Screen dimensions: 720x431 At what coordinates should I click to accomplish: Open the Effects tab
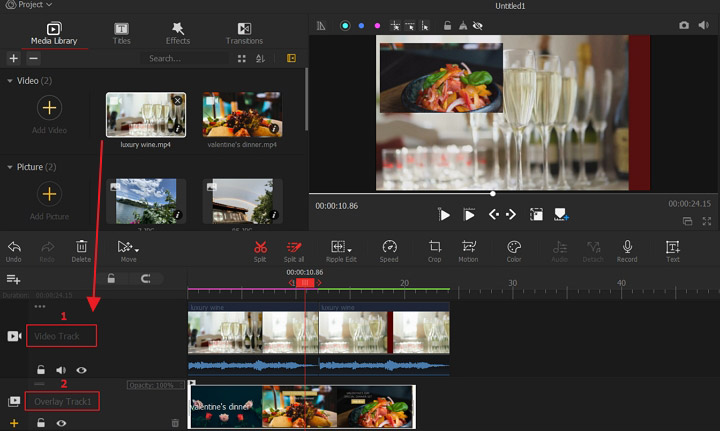[x=178, y=33]
